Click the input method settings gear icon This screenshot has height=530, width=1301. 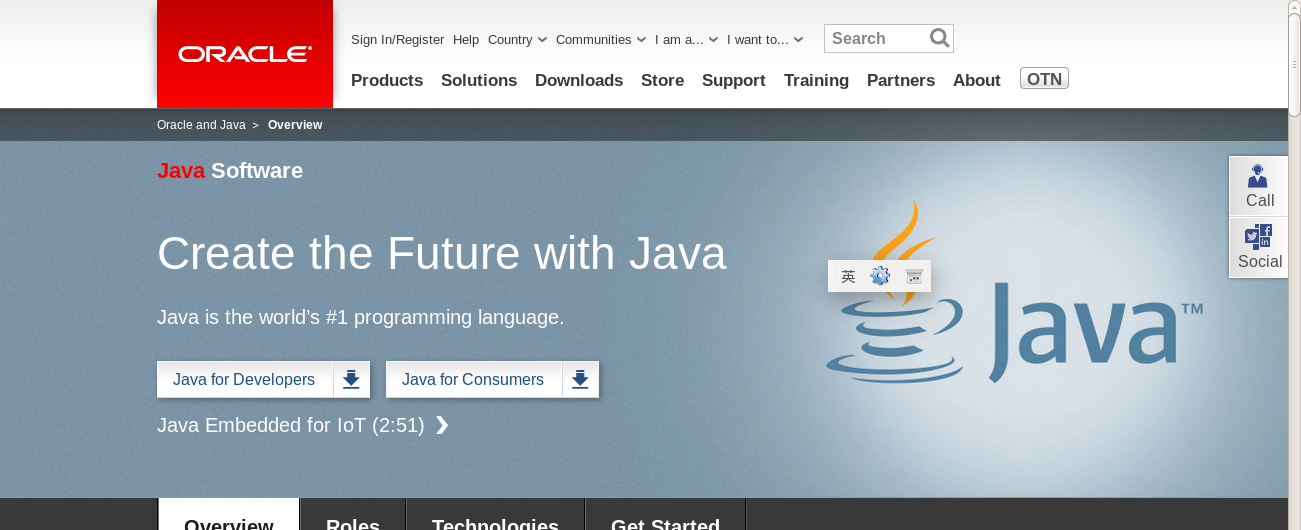880,276
